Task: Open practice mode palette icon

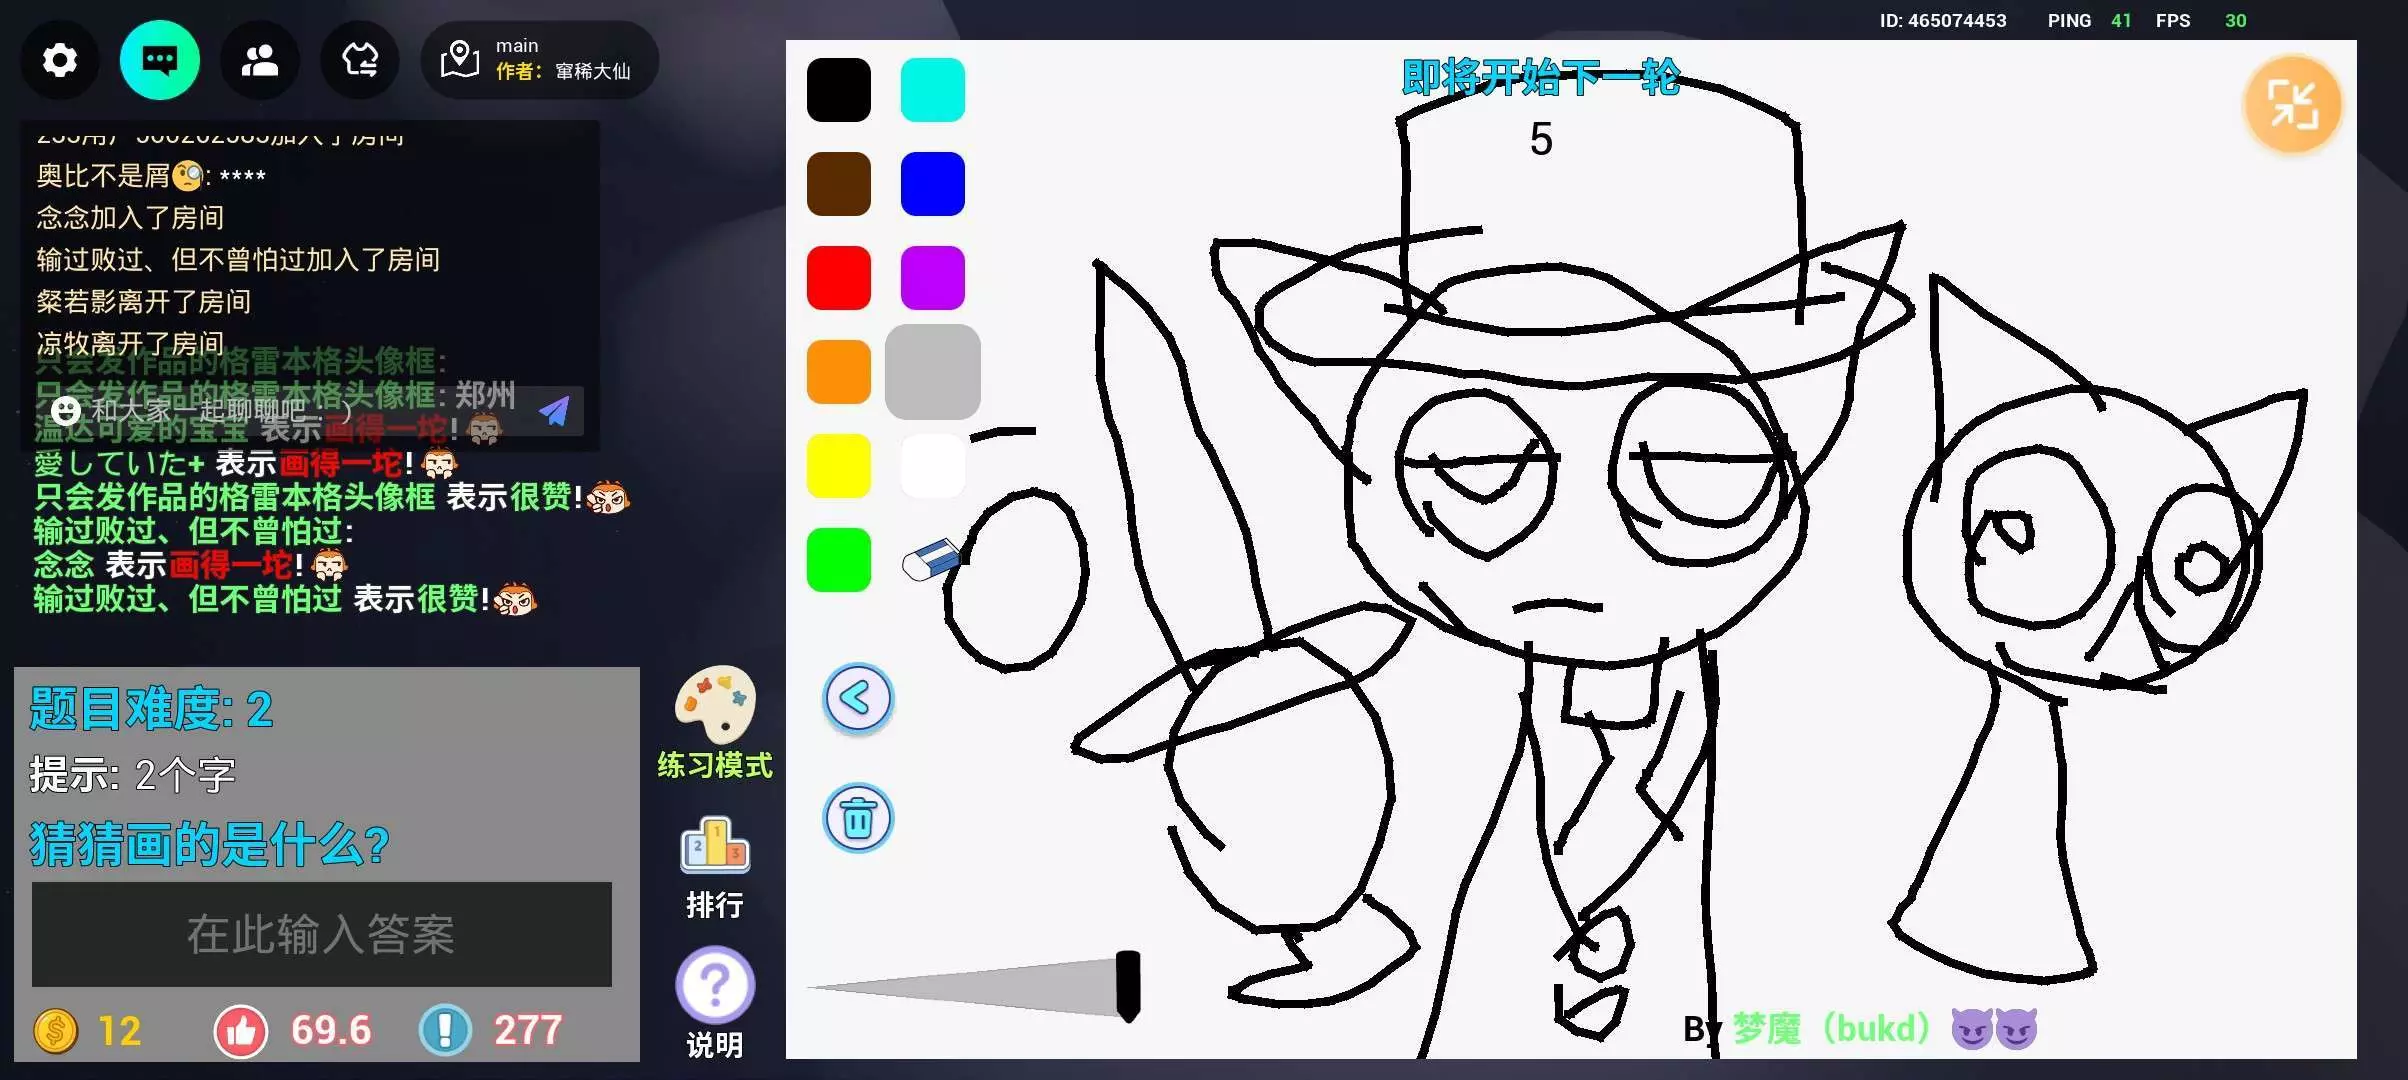Action: coord(714,705)
